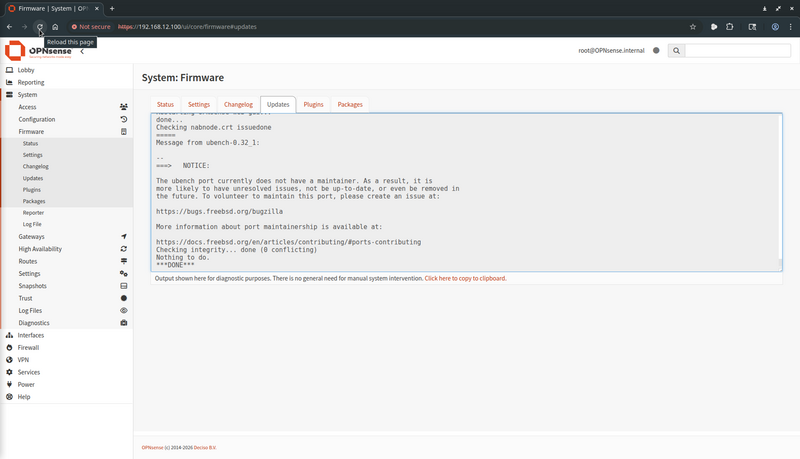
Task: Click the browser forward arrow
Action: pyautogui.click(x=24, y=27)
